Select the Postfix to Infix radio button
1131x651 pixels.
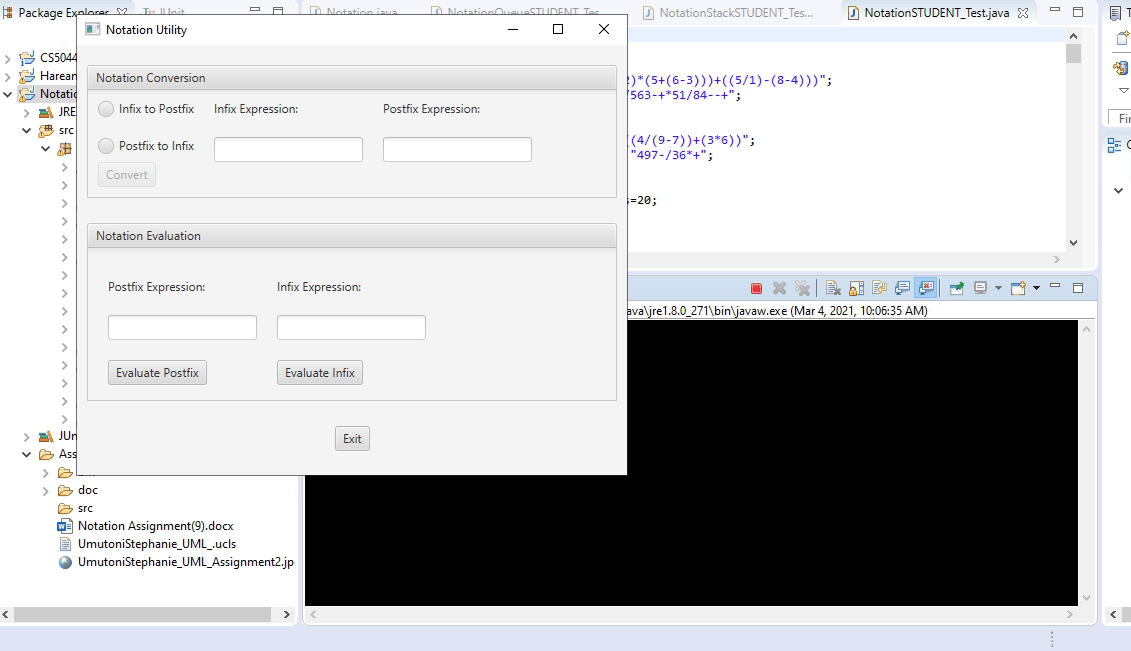[106, 146]
